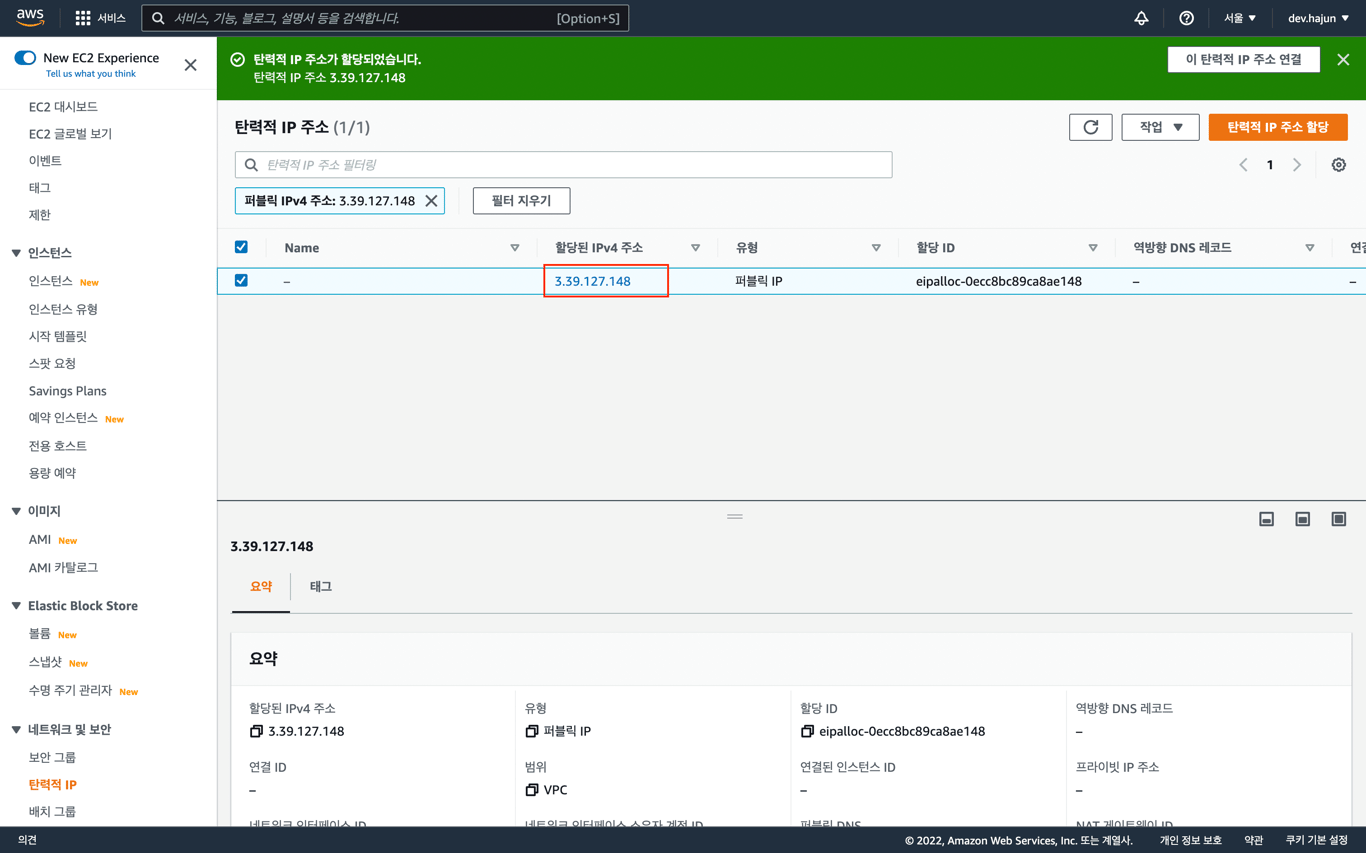Open EC2 대시보드 in sidebar
Screen dimensions: 1366x853
click(x=63, y=107)
